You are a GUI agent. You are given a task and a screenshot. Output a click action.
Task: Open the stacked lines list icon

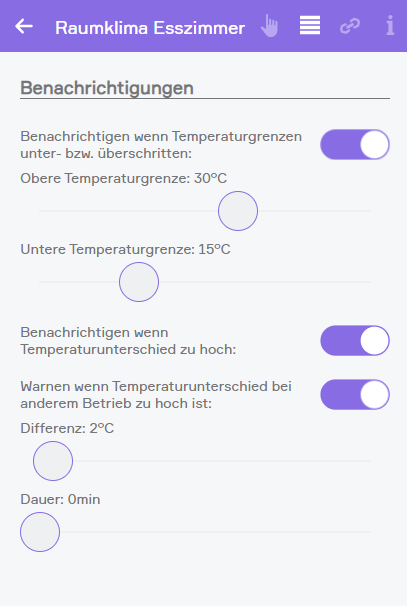(x=310, y=26)
